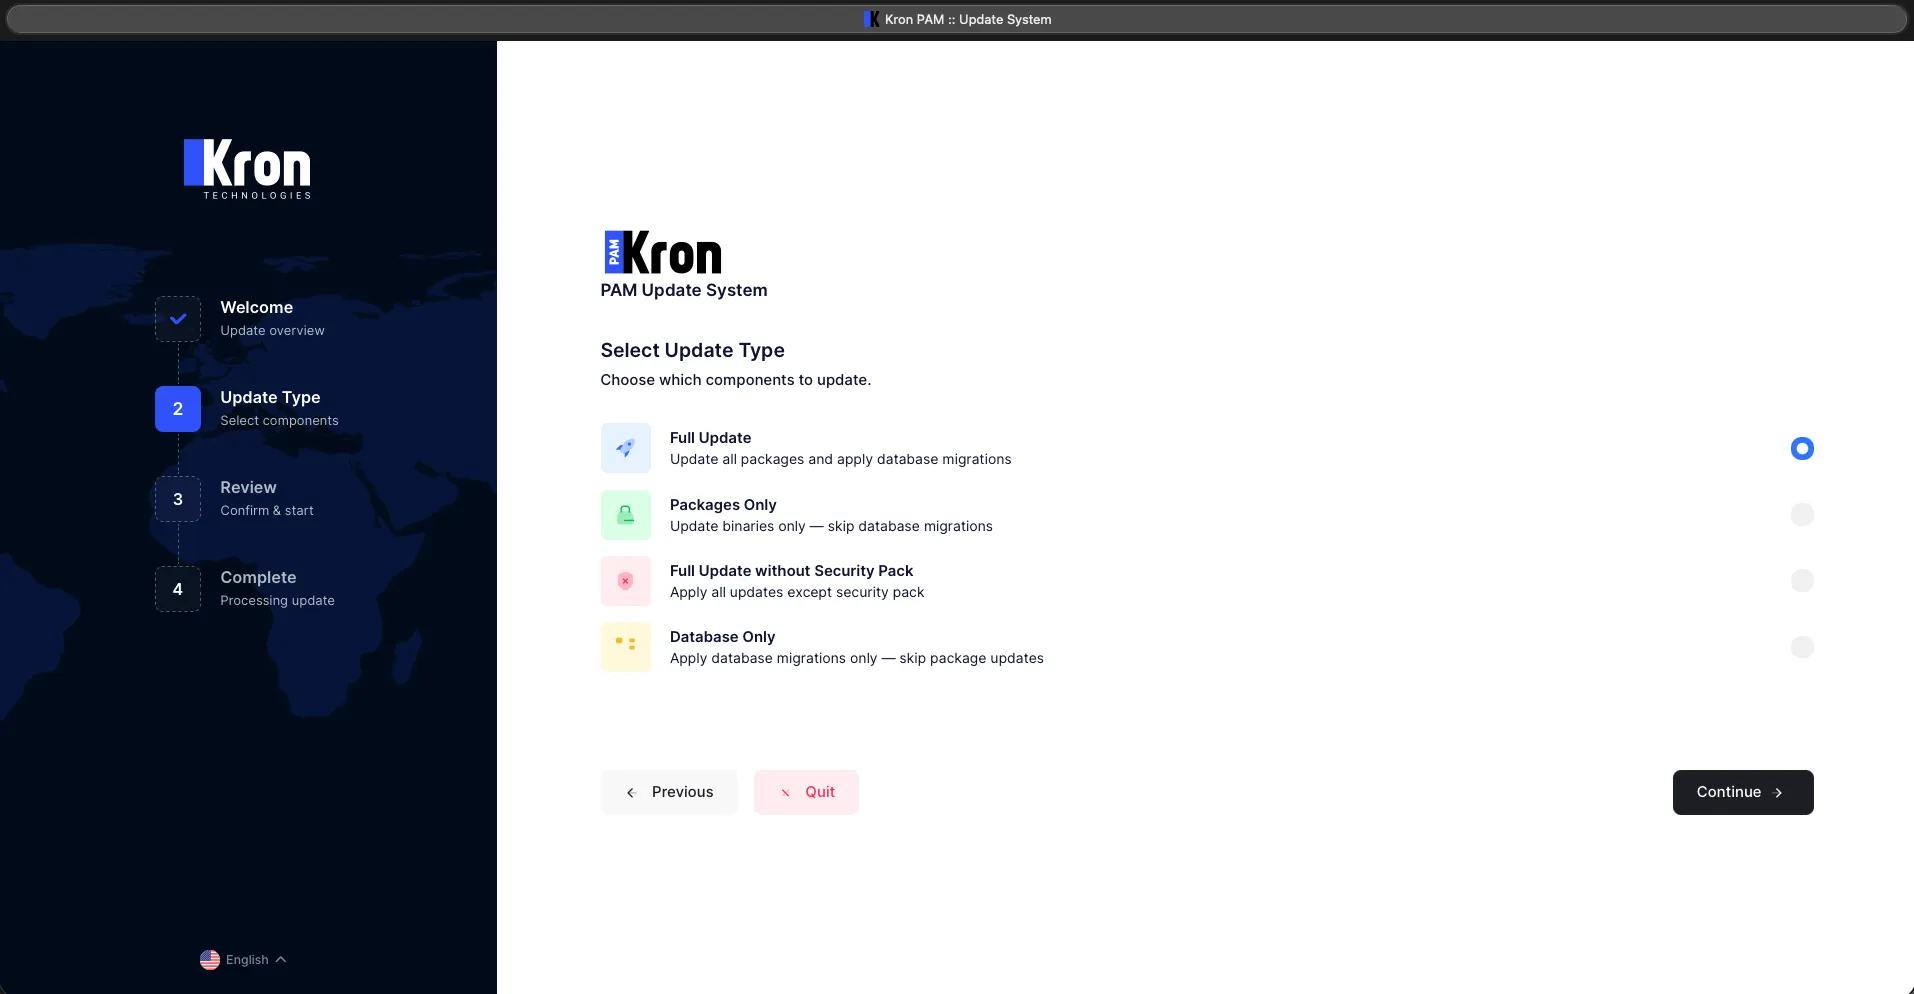The height and width of the screenshot is (994, 1914).
Task: Click the Welcome step checkmark icon
Action: pyautogui.click(x=178, y=319)
